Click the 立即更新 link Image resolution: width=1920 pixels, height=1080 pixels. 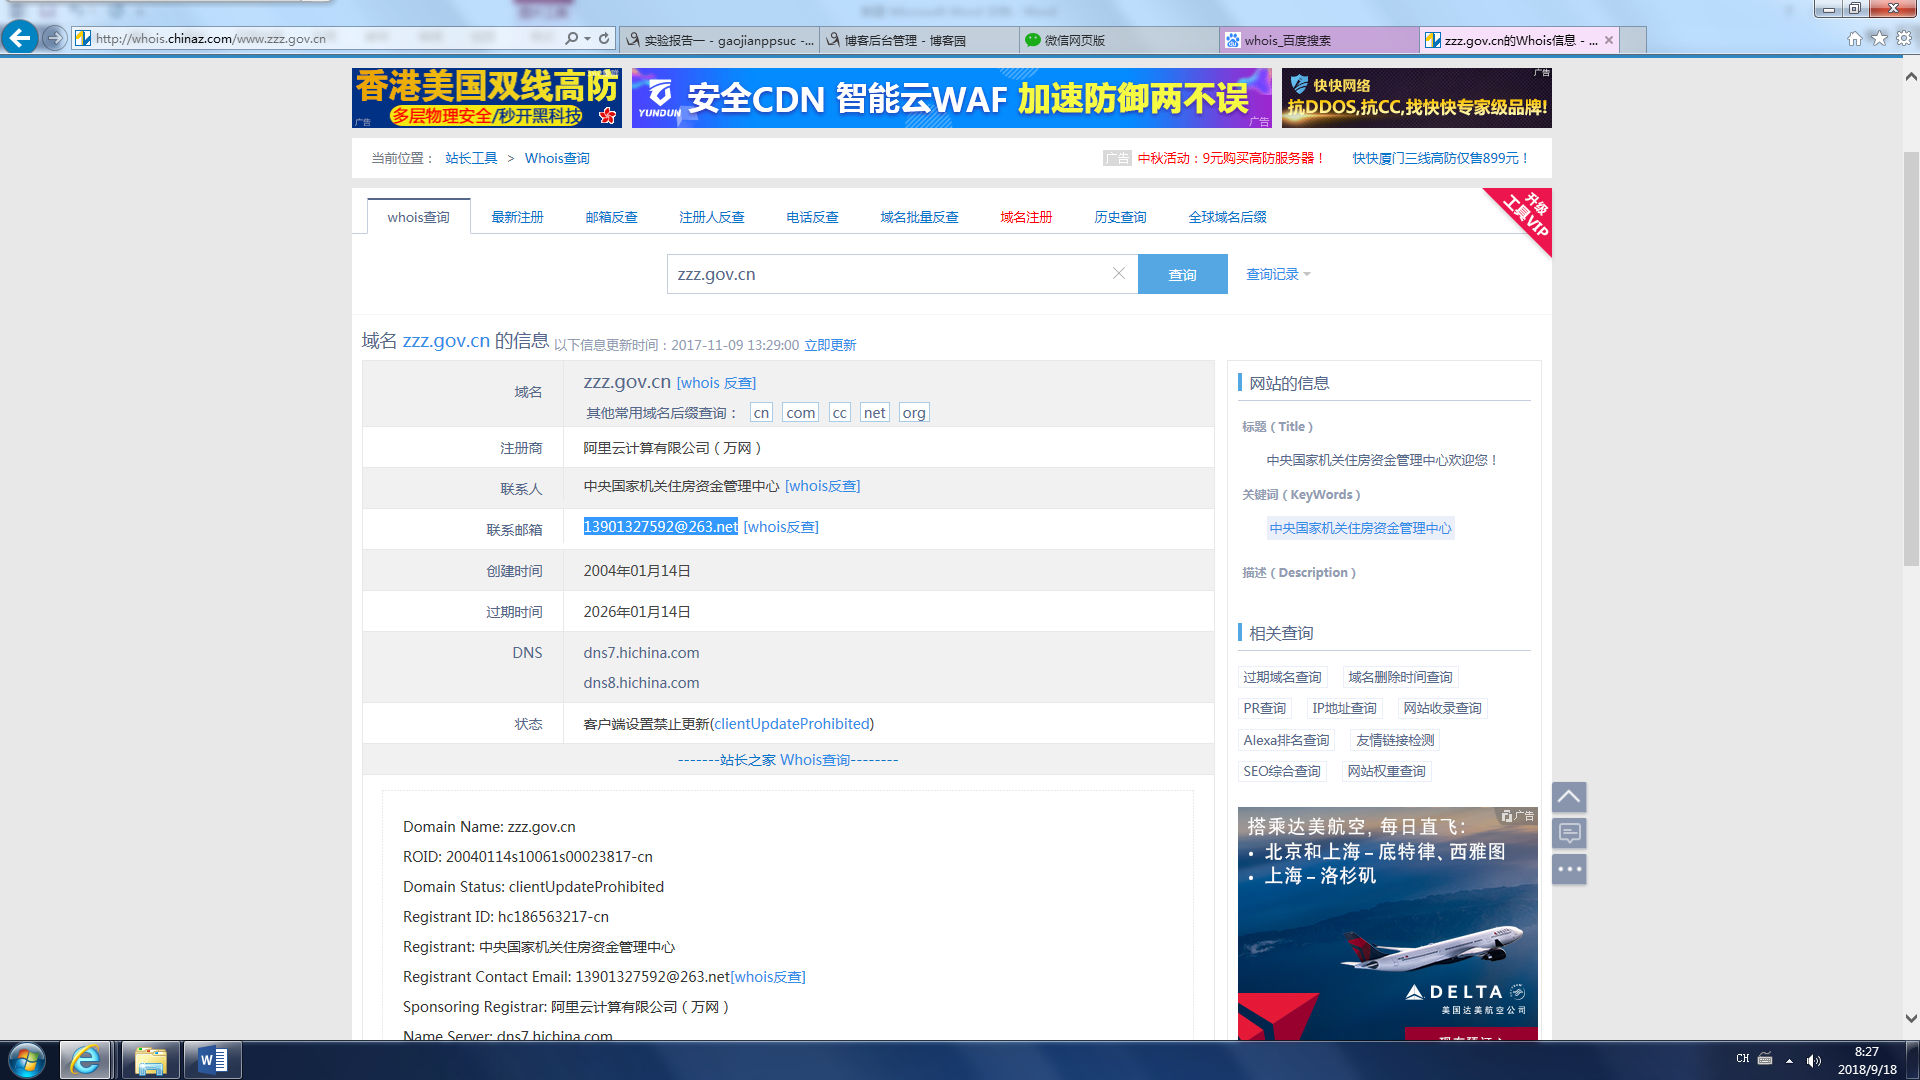point(830,345)
